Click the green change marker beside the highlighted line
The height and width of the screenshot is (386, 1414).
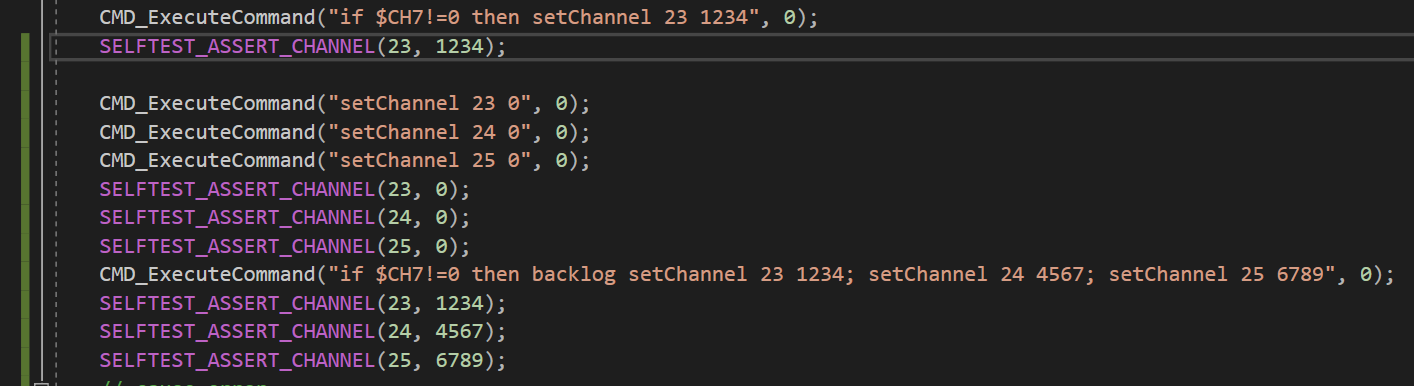(x=24, y=47)
